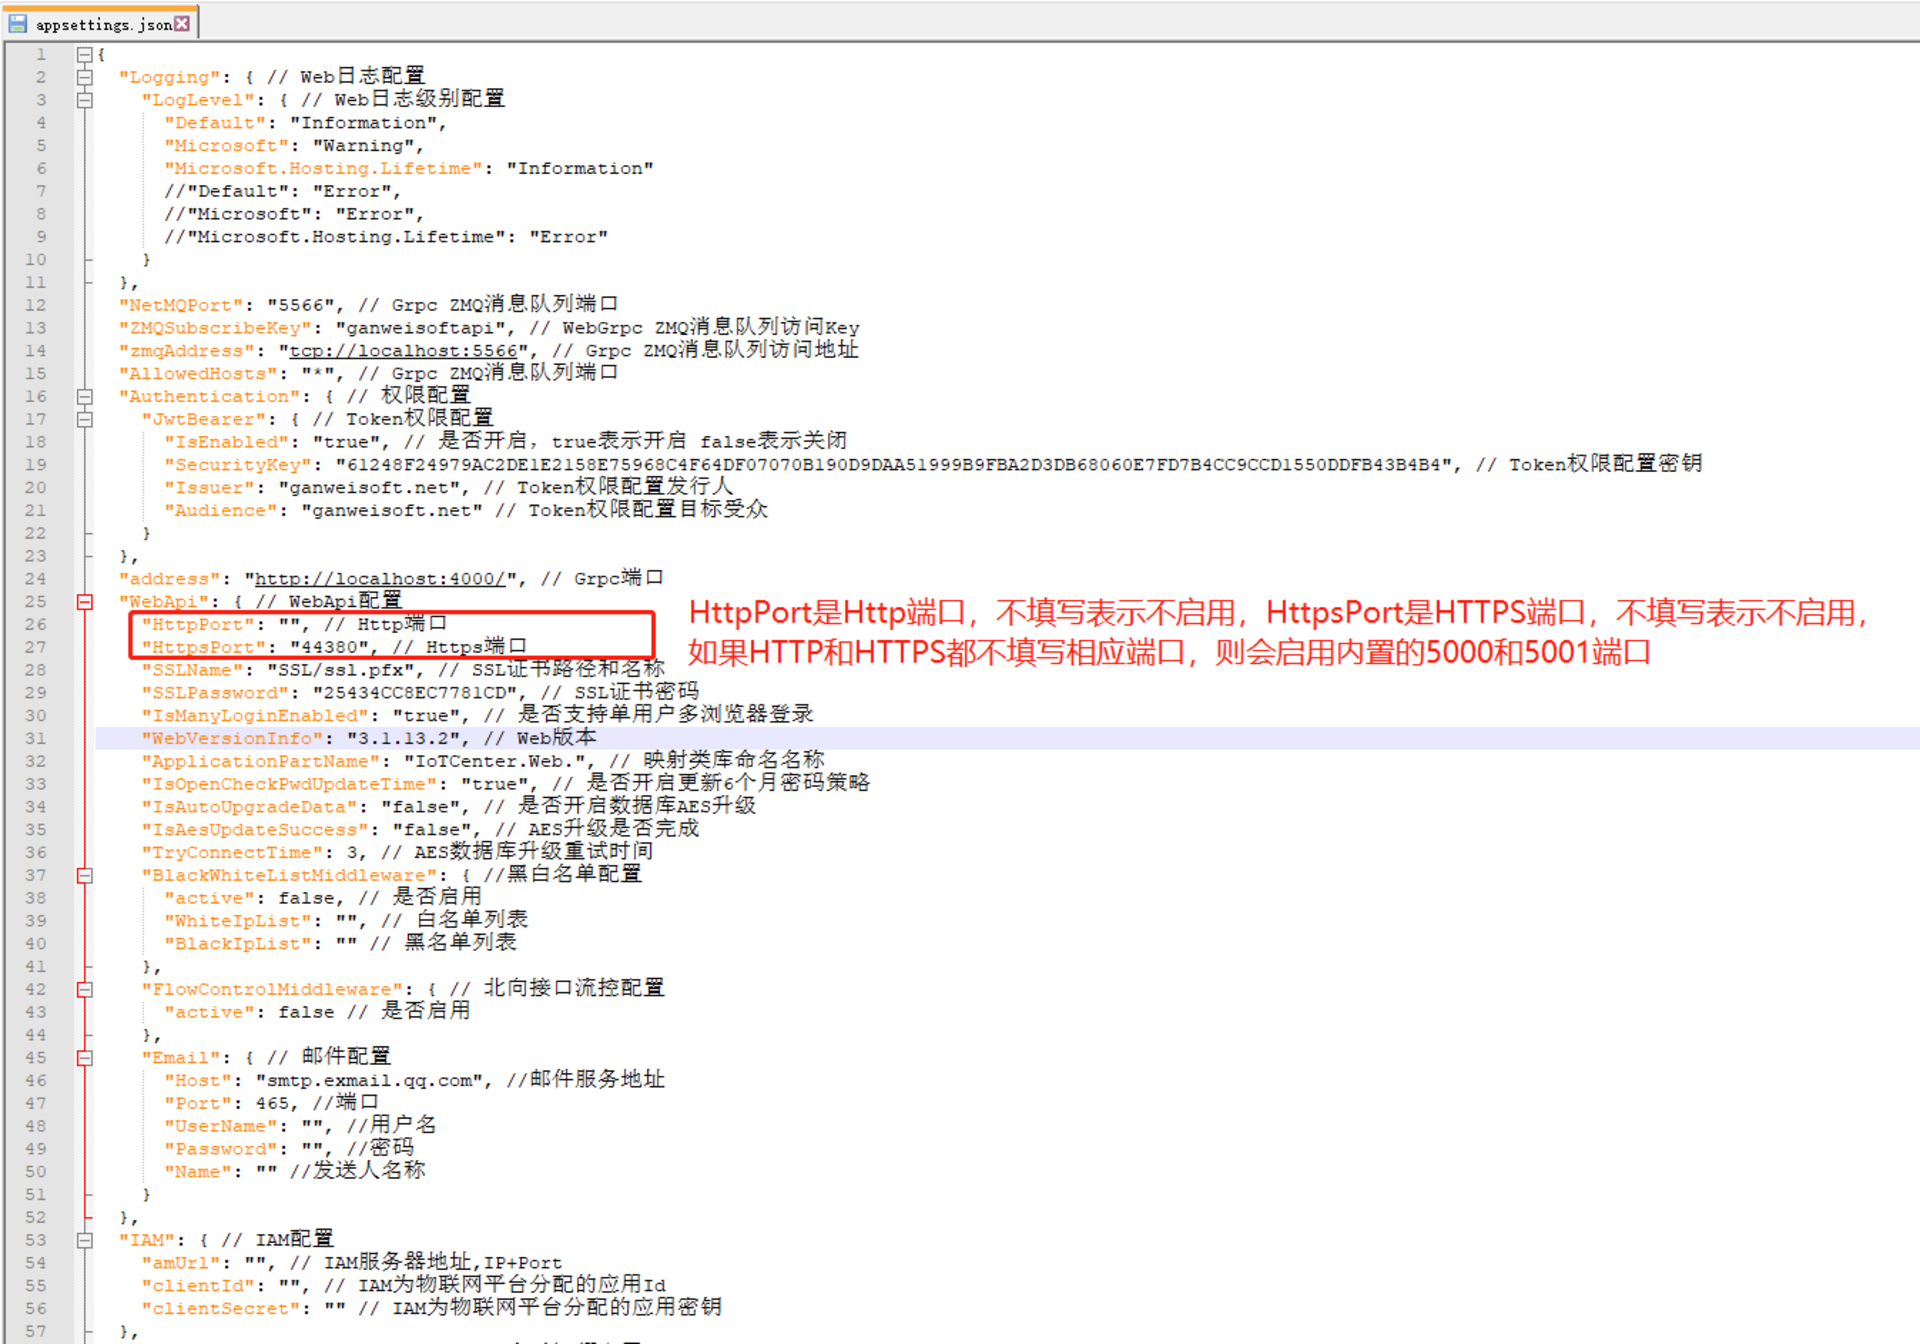Click the "44380" HttpsPort value

coord(328,647)
